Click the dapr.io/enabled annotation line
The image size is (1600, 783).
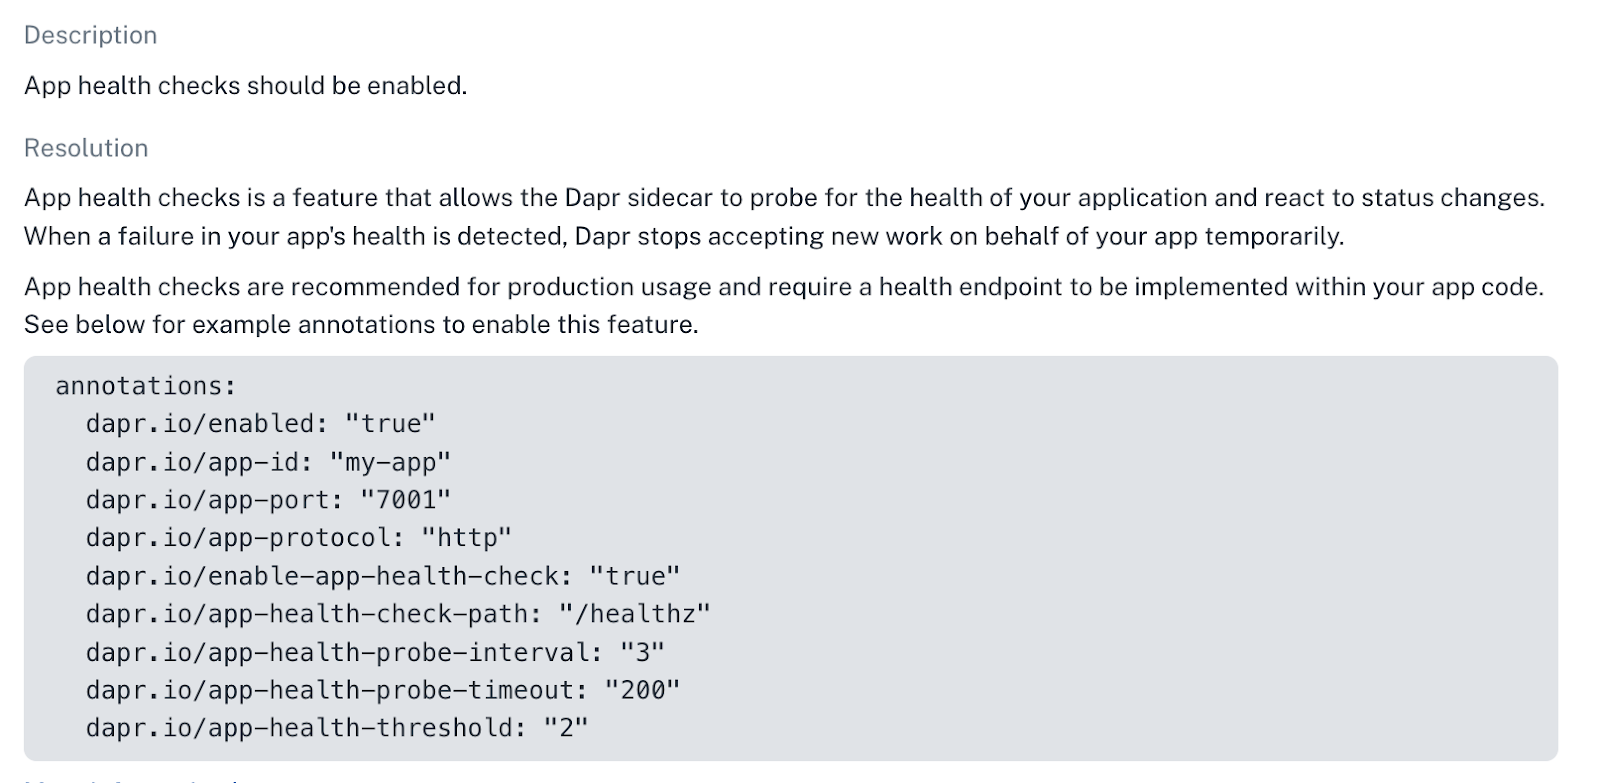coord(260,424)
